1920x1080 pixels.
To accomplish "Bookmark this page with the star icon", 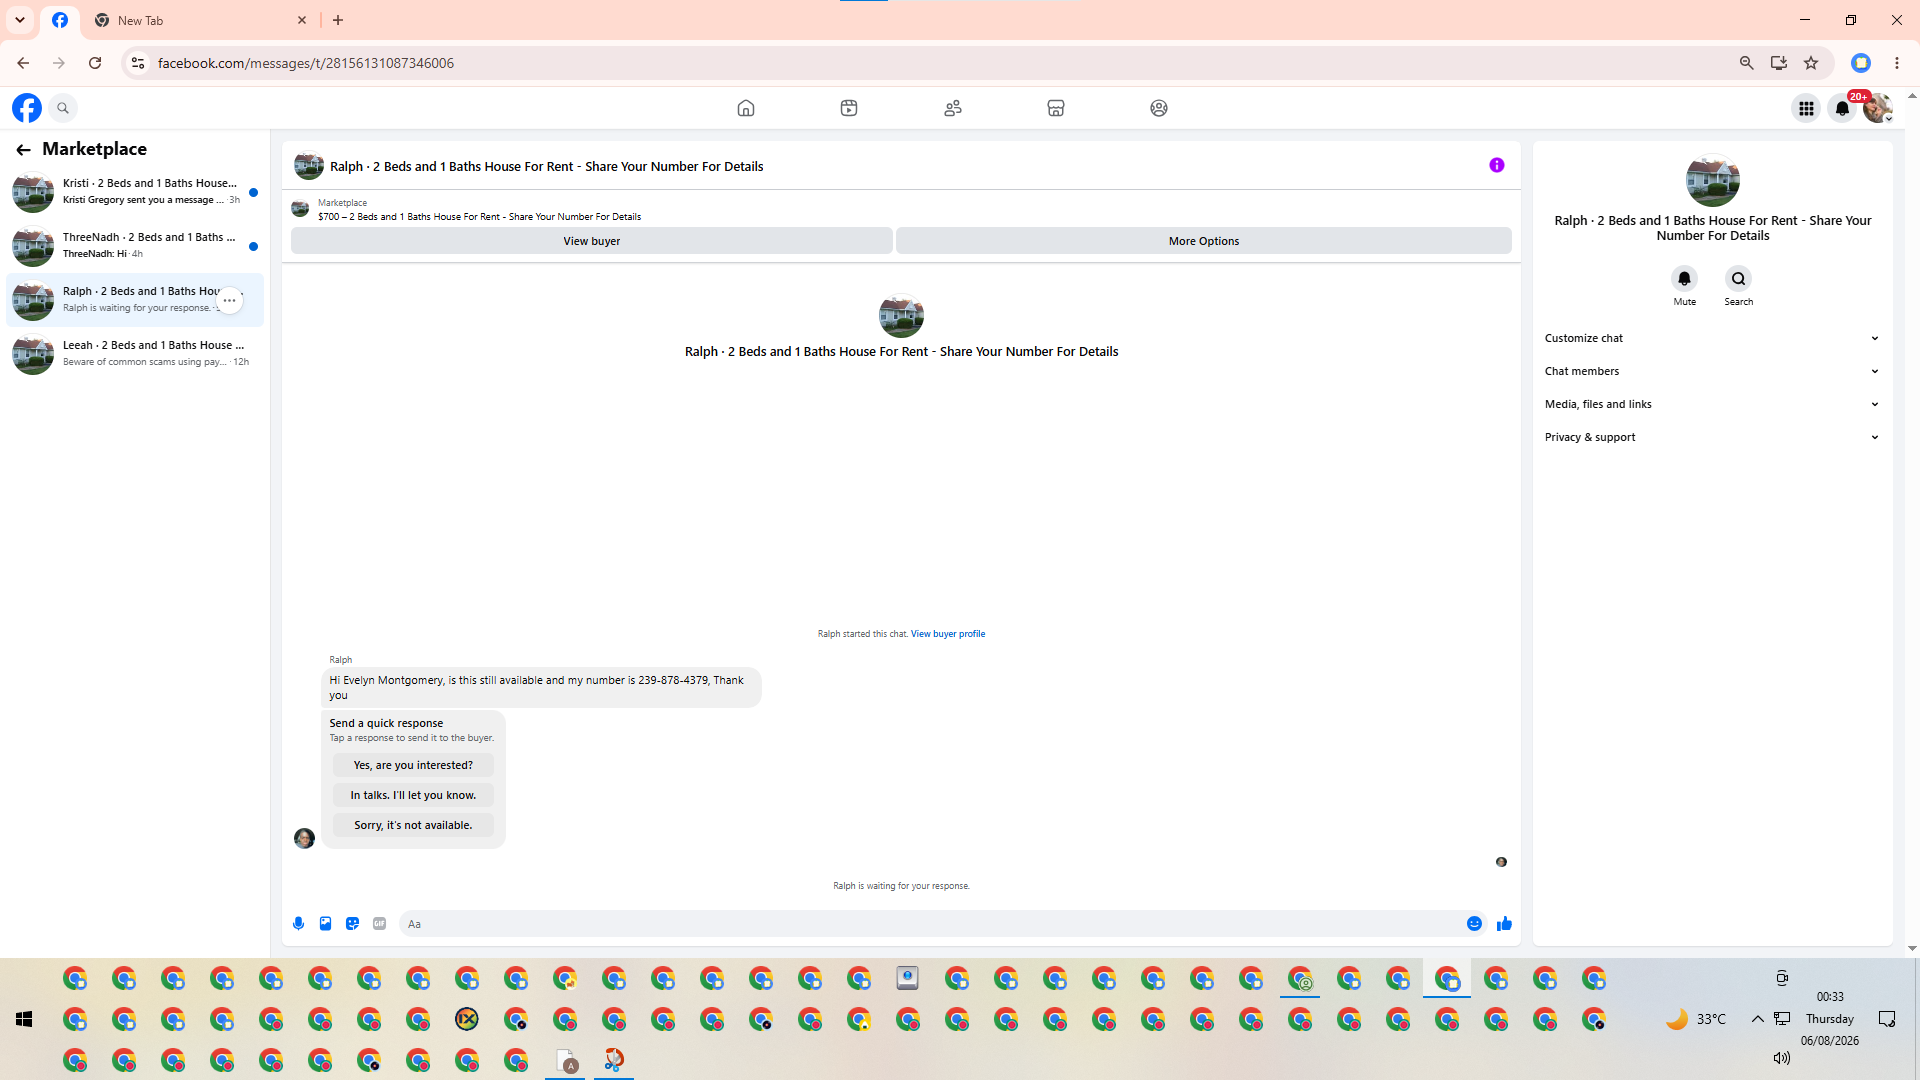I will tap(1811, 63).
